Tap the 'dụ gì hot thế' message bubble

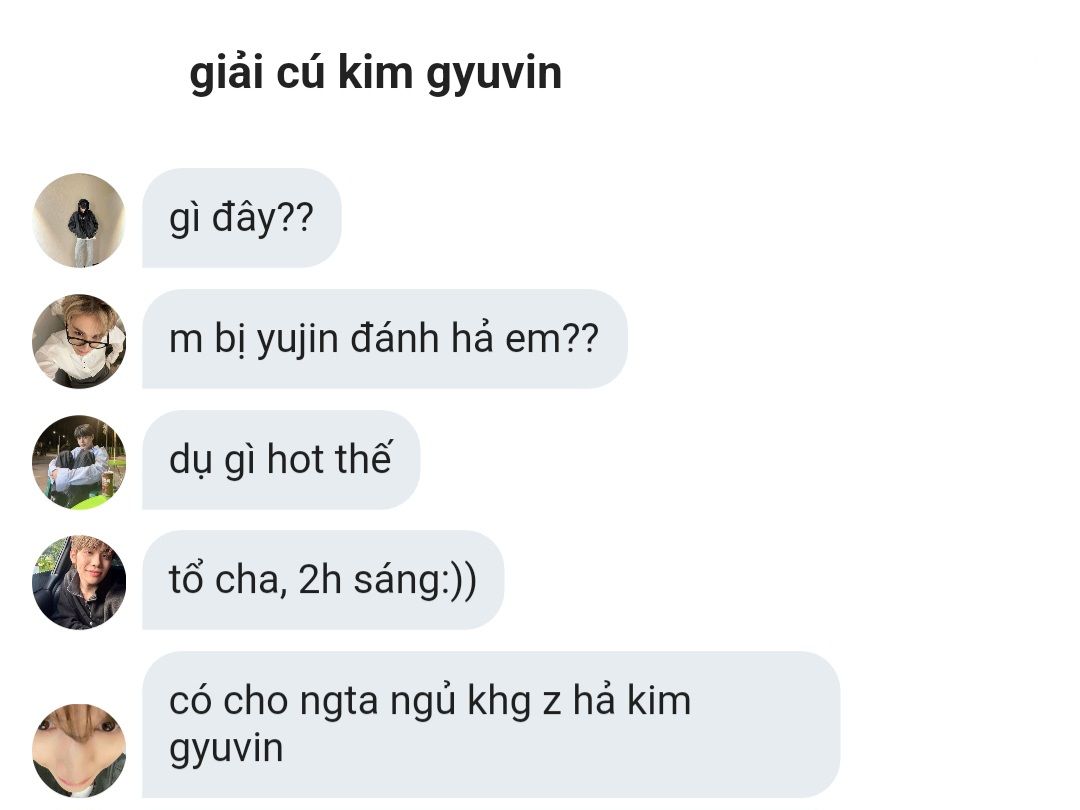pos(281,459)
